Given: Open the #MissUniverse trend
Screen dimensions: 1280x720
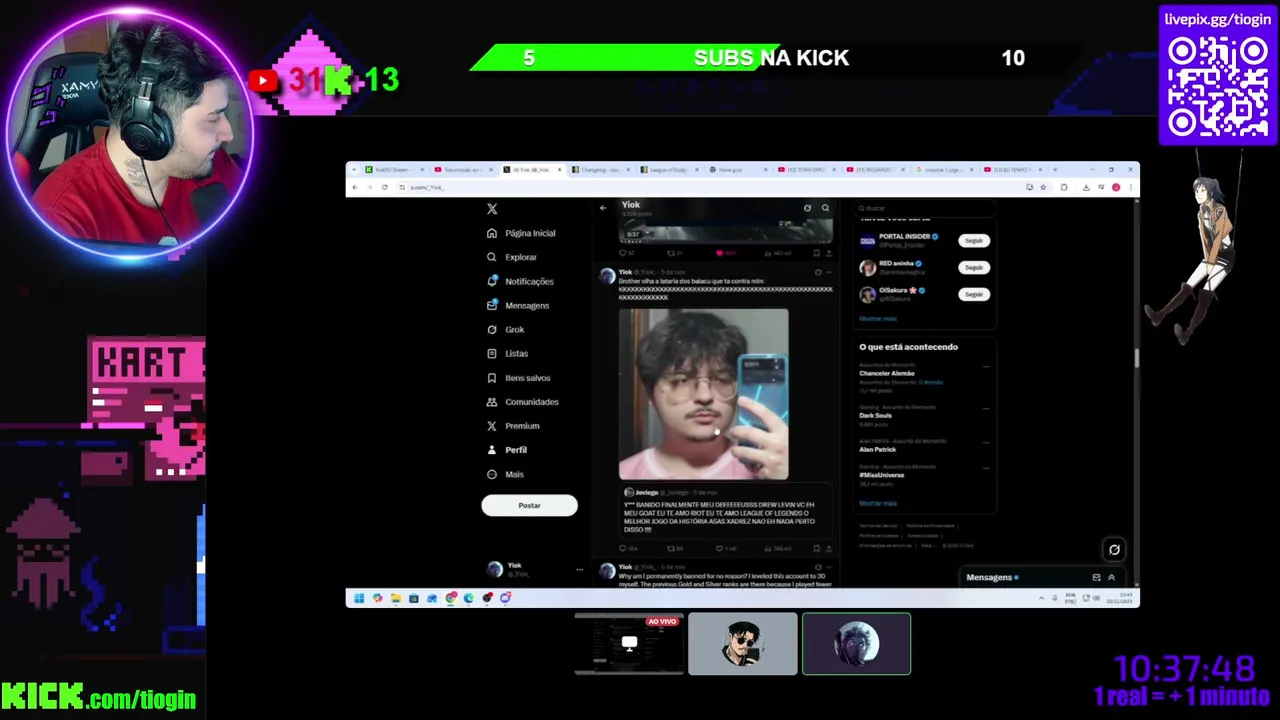Looking at the screenshot, I should [882, 475].
